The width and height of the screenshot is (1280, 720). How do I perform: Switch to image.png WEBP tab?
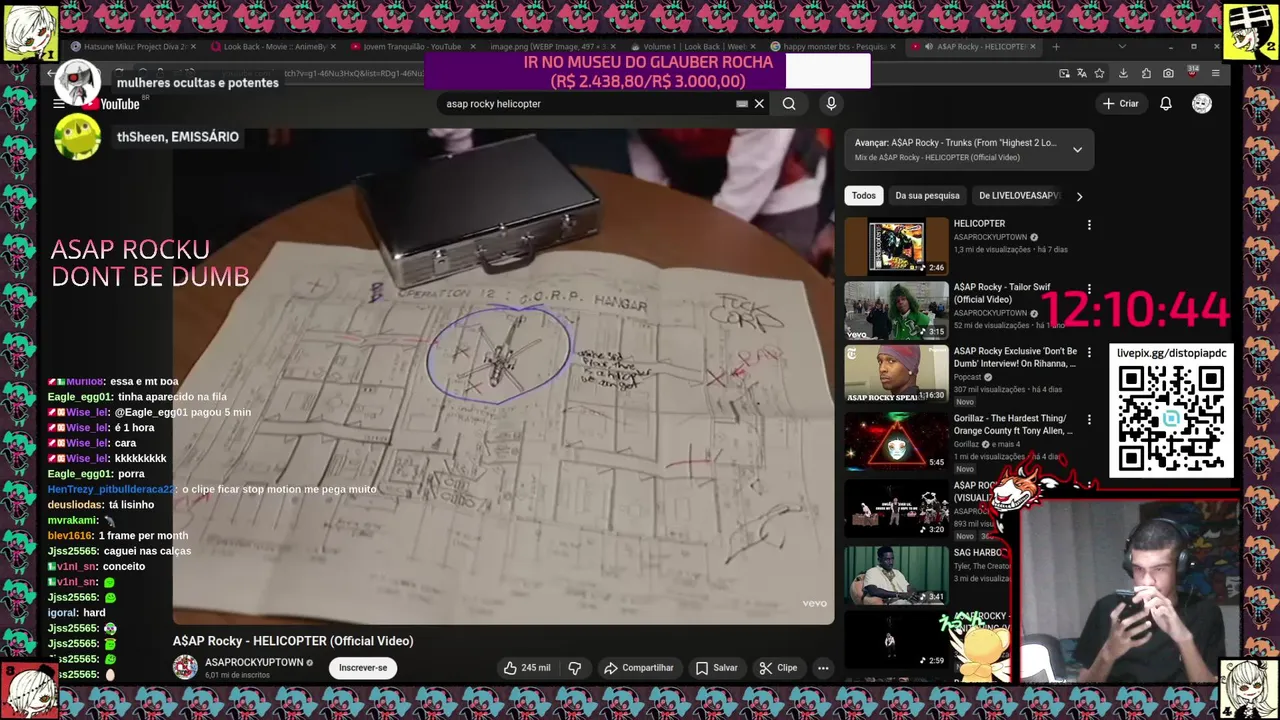tap(548, 46)
